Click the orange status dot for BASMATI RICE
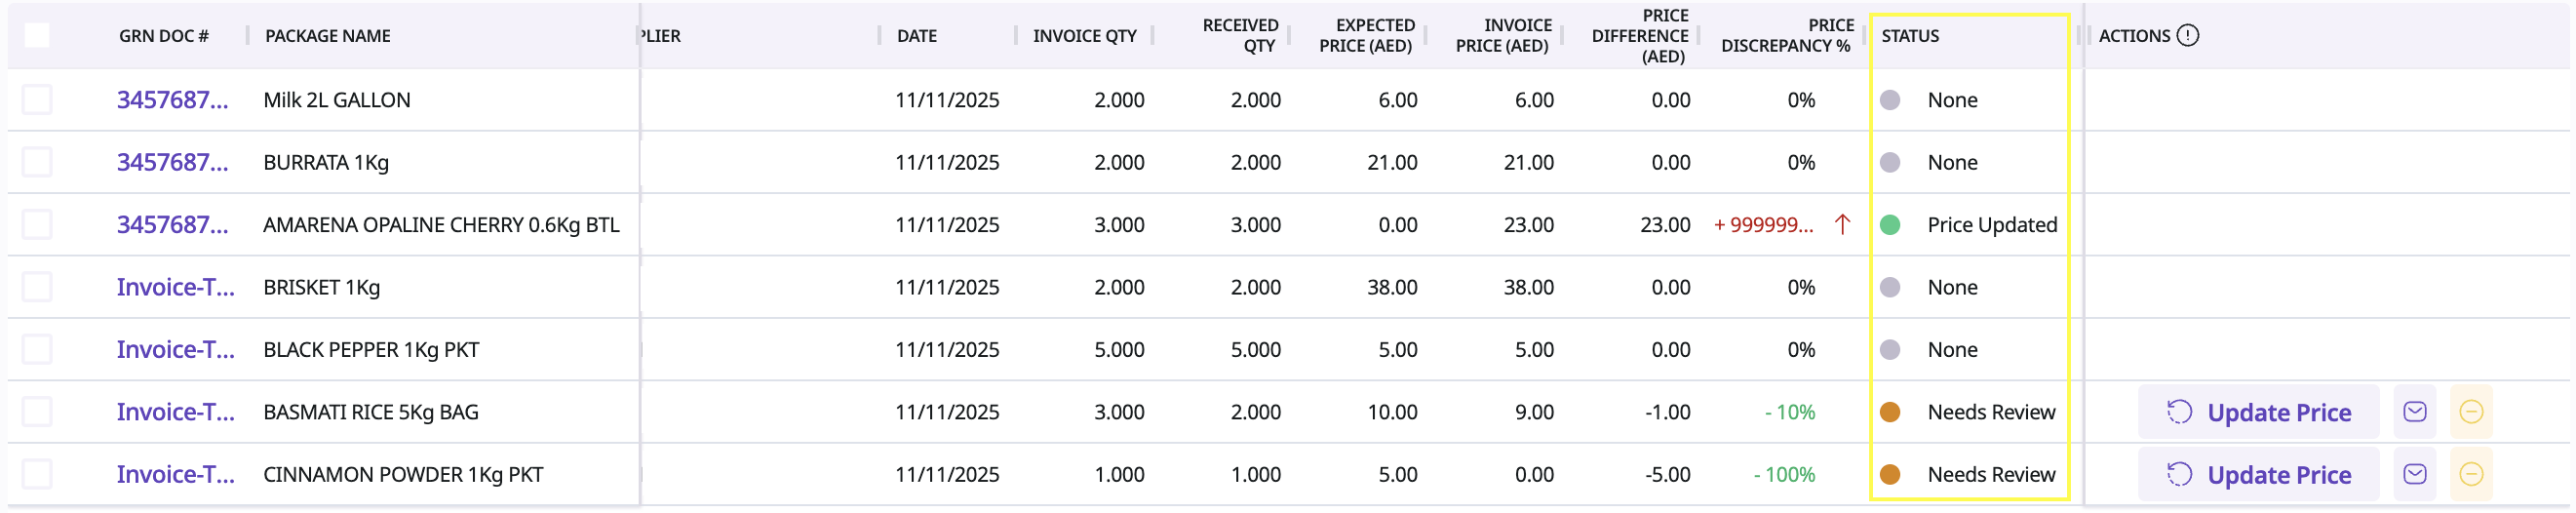 (x=1890, y=412)
